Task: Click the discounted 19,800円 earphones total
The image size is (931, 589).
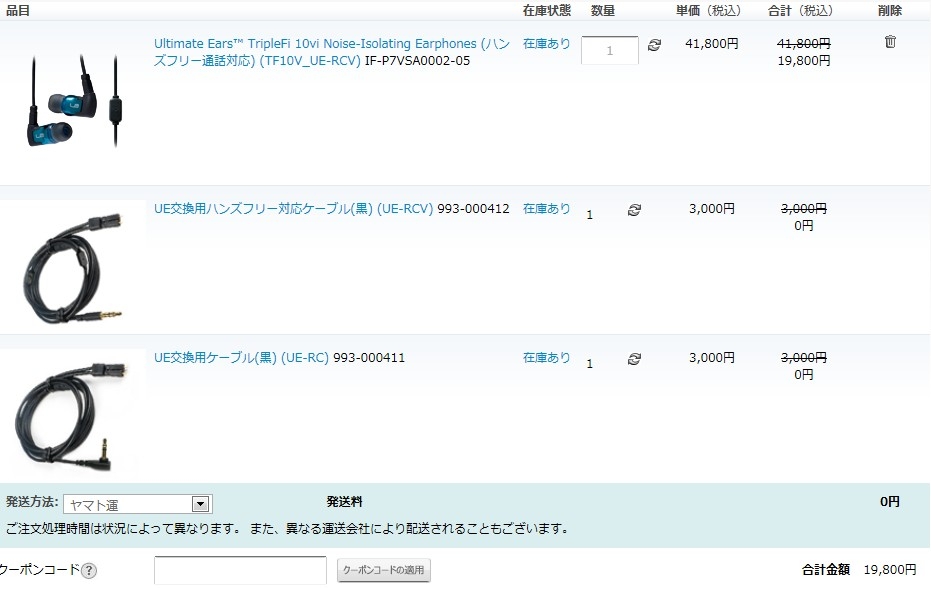Action: (804, 61)
